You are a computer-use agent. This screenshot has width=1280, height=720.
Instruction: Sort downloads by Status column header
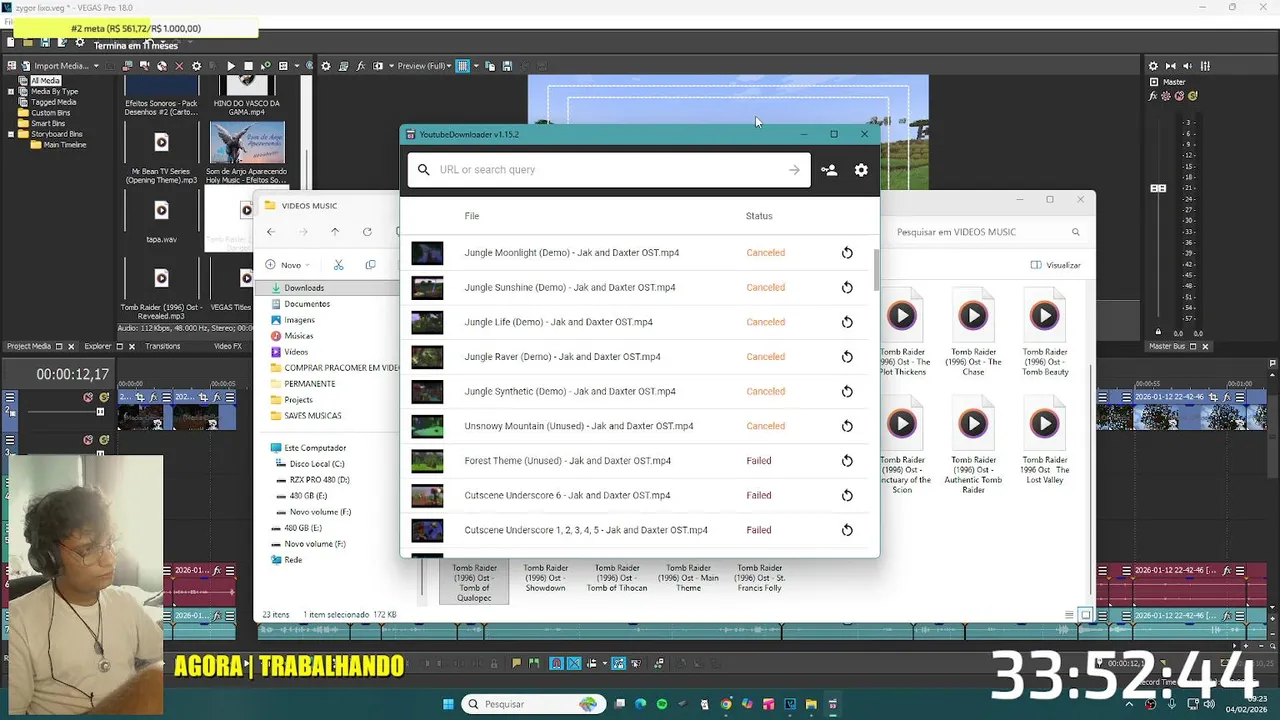(758, 216)
